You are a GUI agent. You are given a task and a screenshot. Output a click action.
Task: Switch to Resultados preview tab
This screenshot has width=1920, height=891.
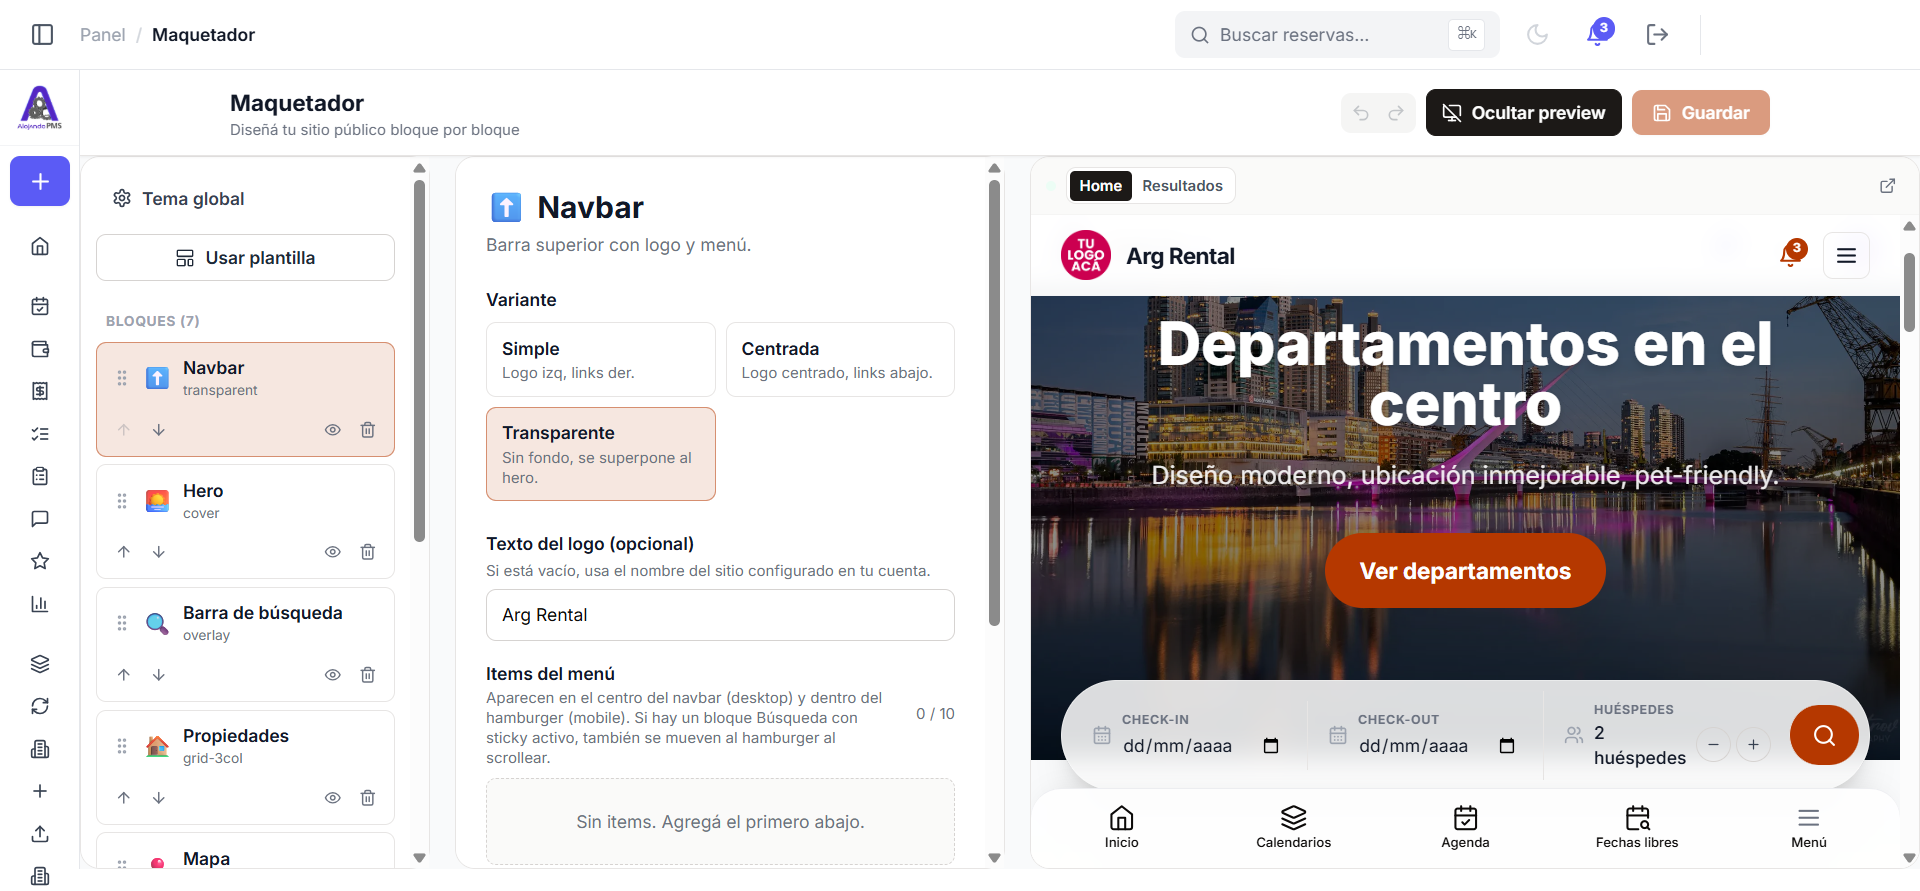click(1182, 186)
